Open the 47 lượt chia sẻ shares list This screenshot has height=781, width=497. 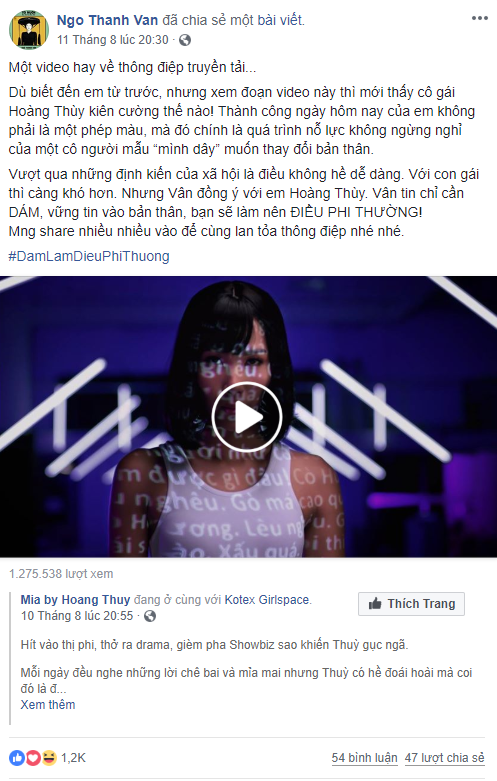pos(444,758)
